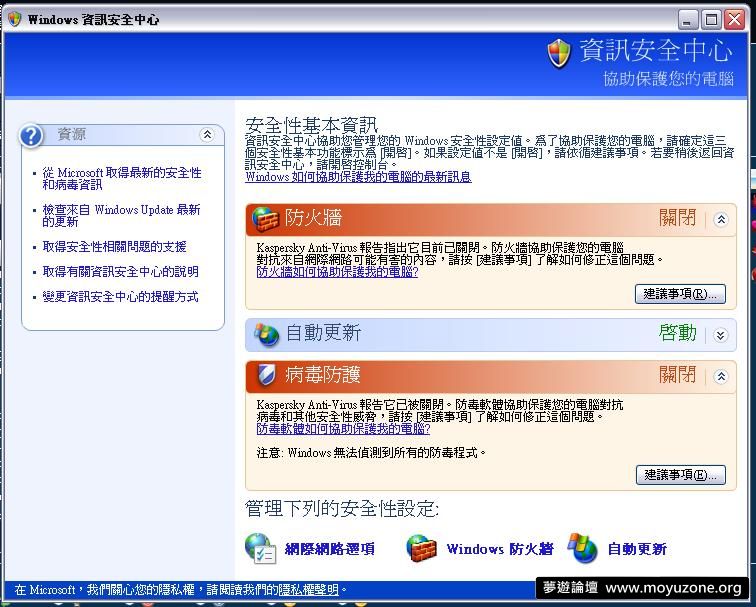Click the firewall brick-wall icon in 防火牆 header

(266, 219)
